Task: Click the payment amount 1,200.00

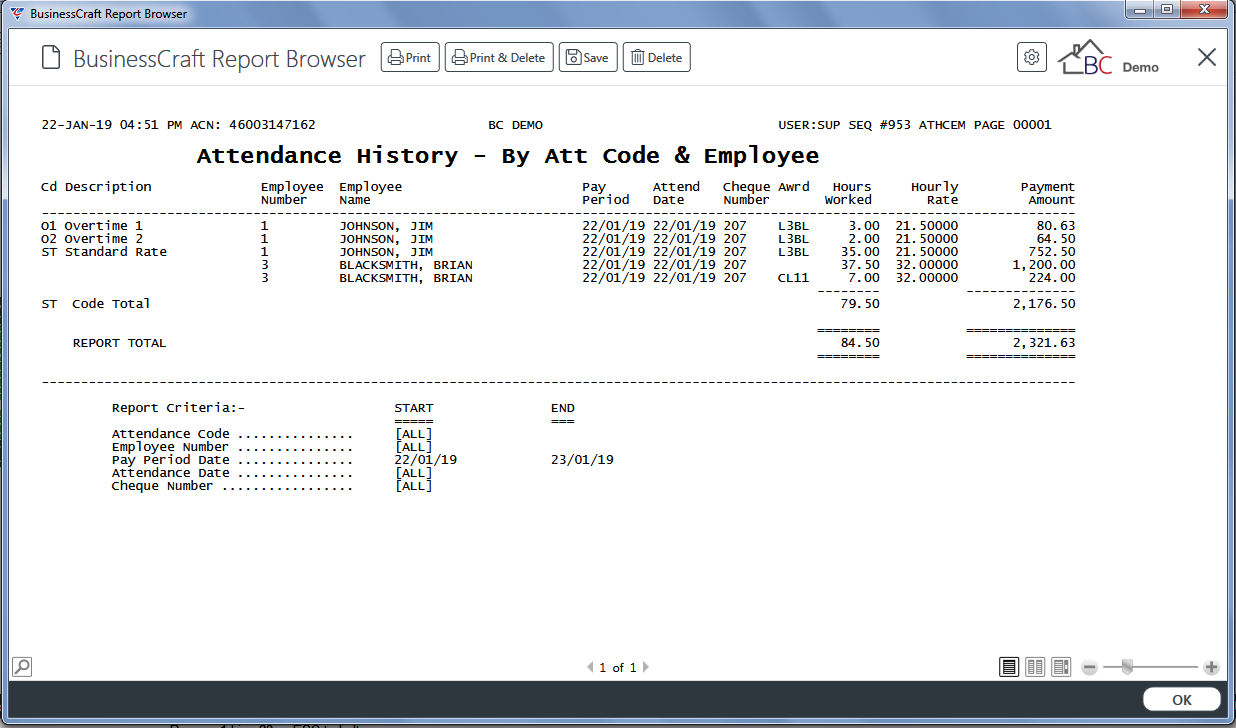Action: point(1044,265)
